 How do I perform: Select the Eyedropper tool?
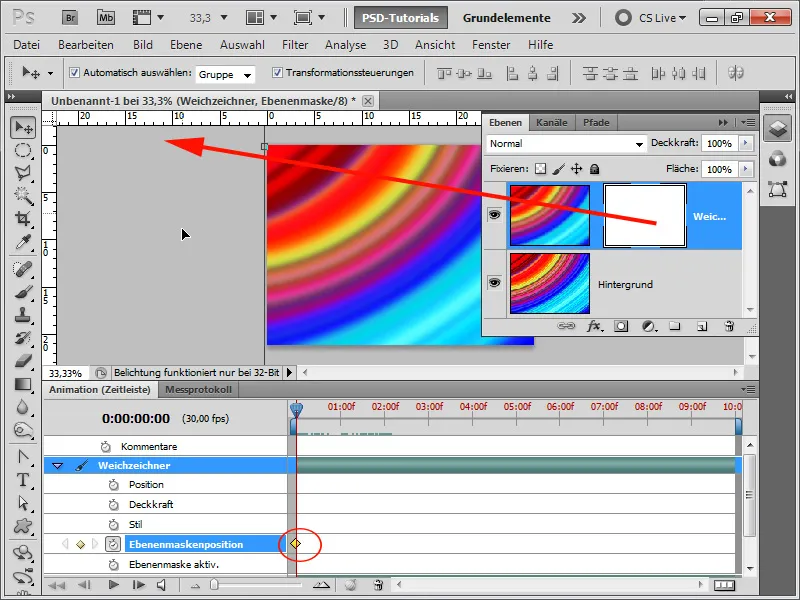(x=23, y=242)
